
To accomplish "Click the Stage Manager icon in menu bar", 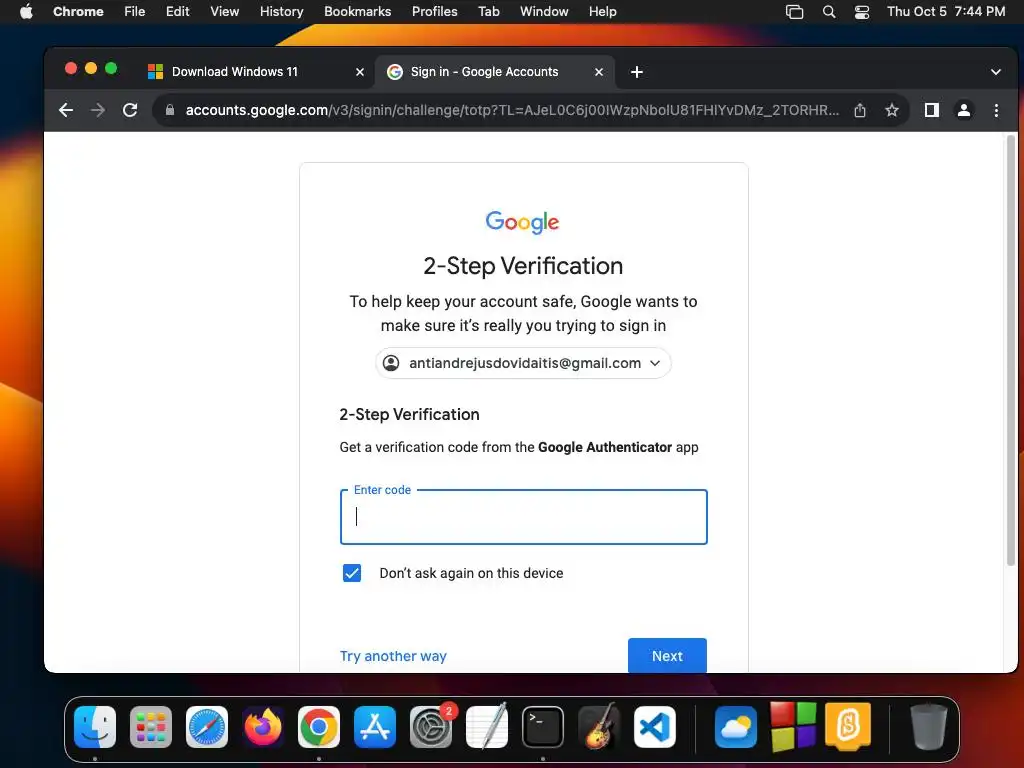I will click(794, 11).
